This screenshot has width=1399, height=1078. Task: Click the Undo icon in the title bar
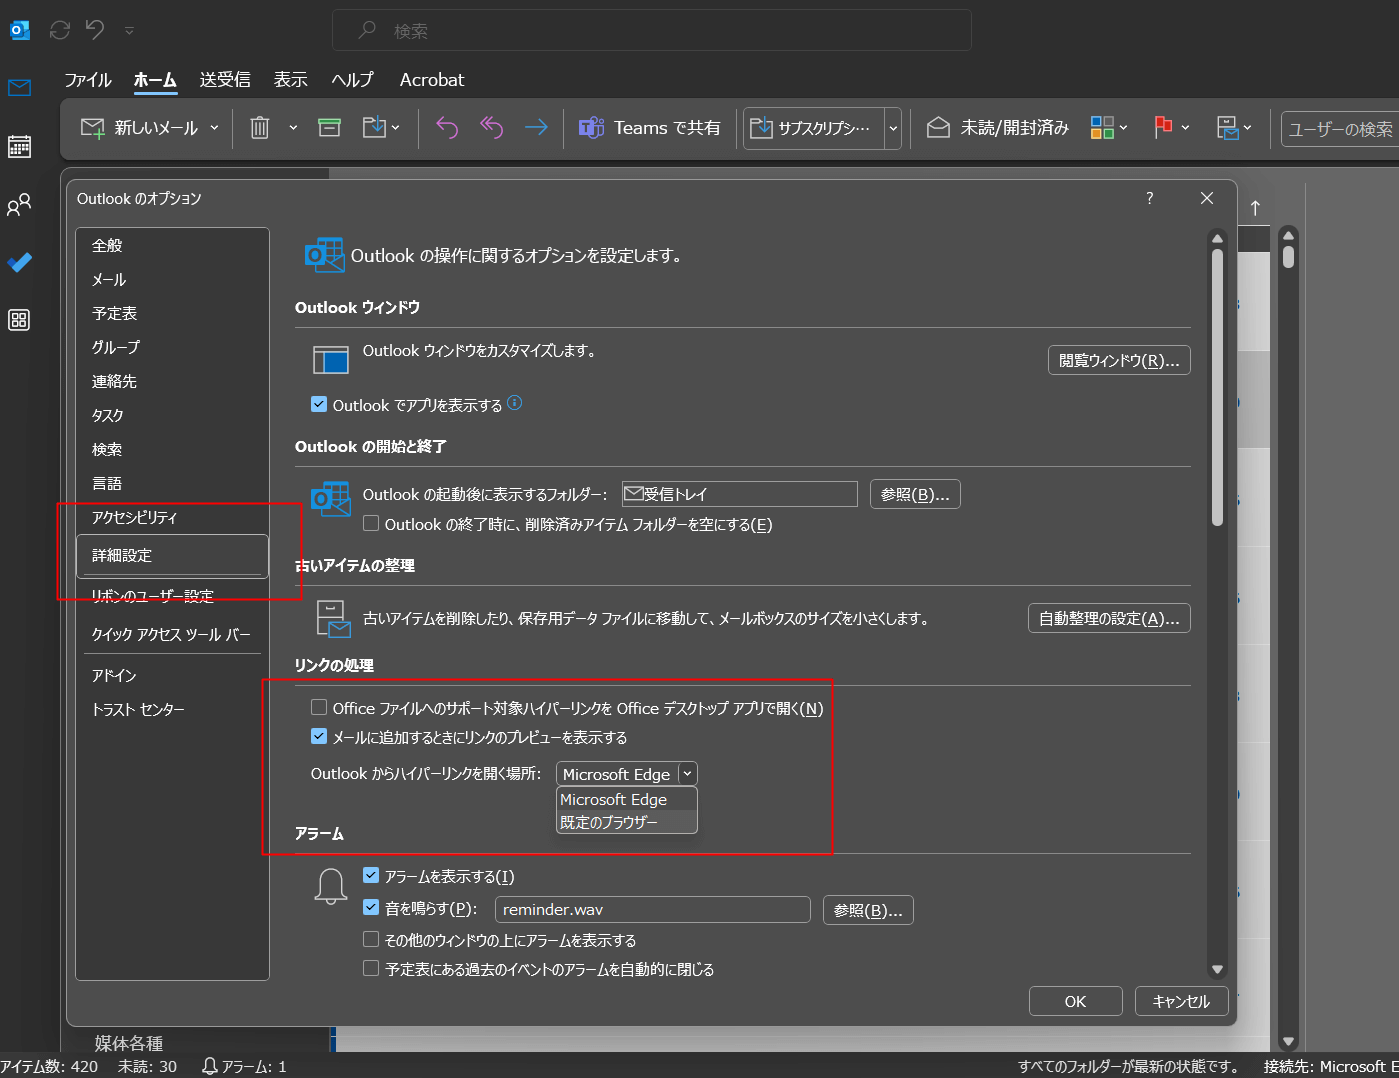[95, 30]
